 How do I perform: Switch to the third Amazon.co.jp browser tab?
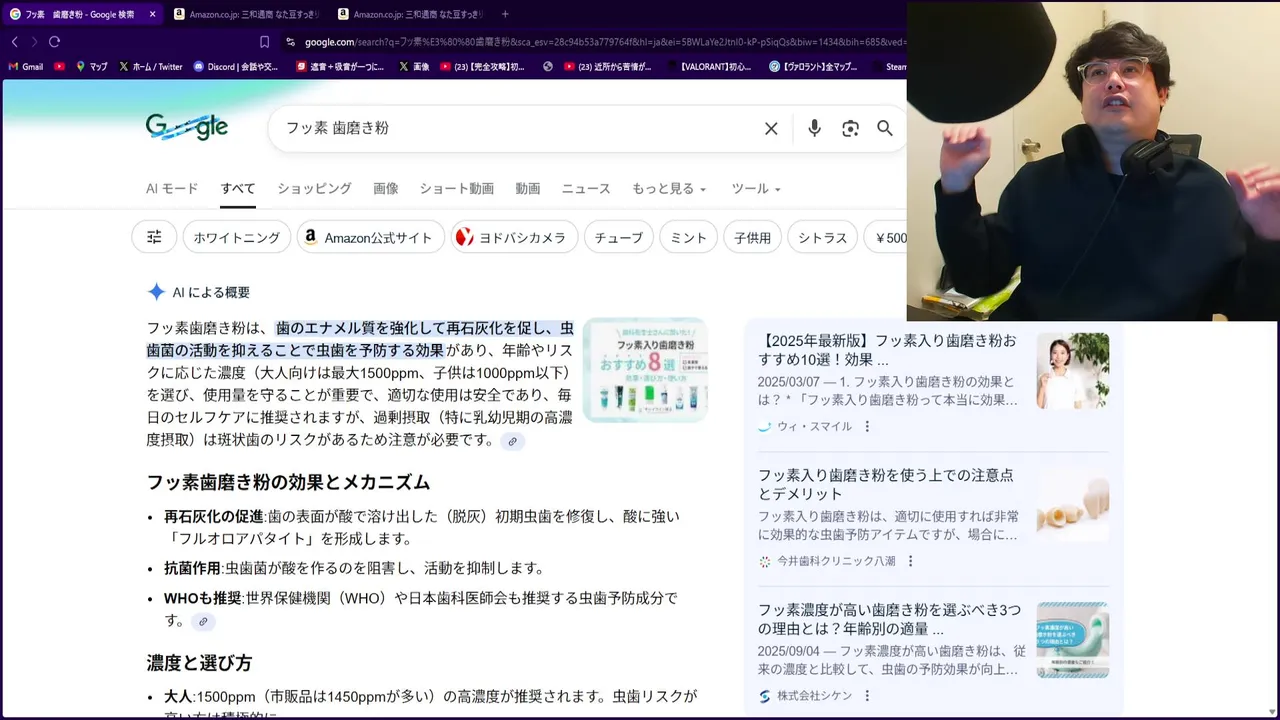410,14
